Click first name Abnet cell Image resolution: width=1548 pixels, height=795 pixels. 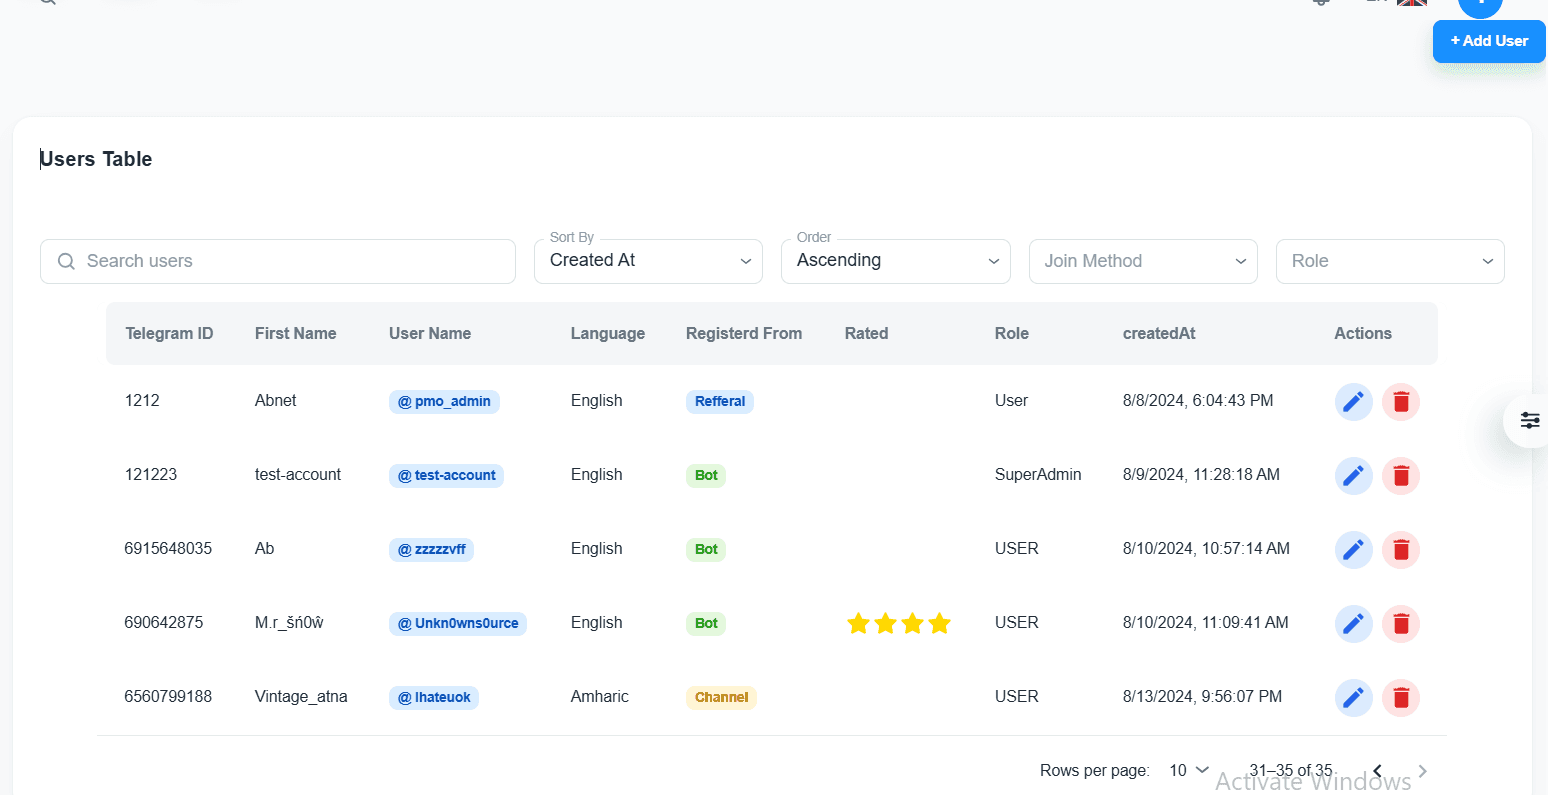[x=276, y=401]
